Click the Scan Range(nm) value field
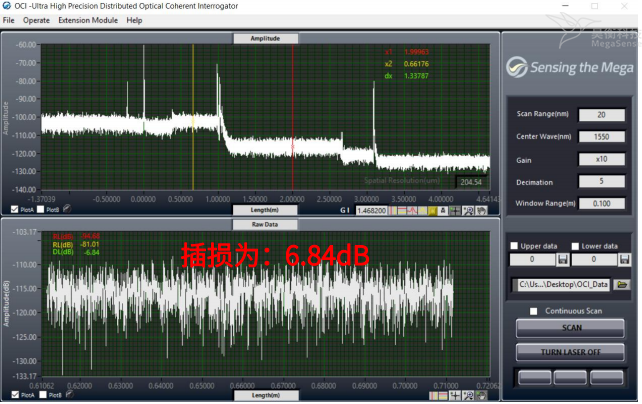This screenshot has height=404, width=642. [601, 115]
